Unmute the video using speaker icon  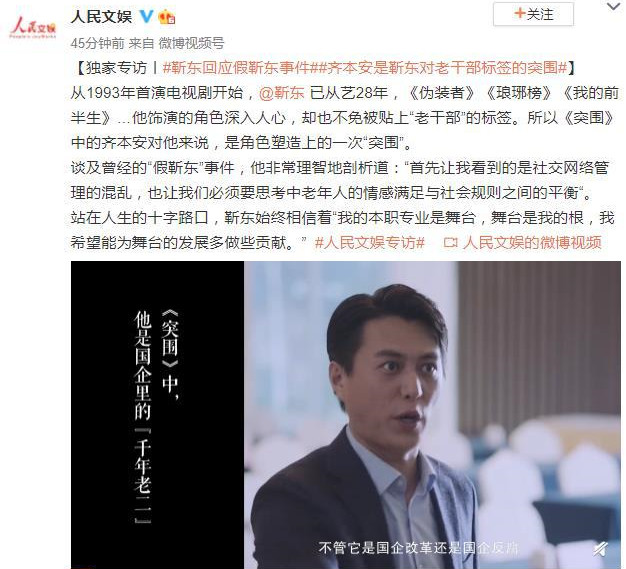(601, 549)
